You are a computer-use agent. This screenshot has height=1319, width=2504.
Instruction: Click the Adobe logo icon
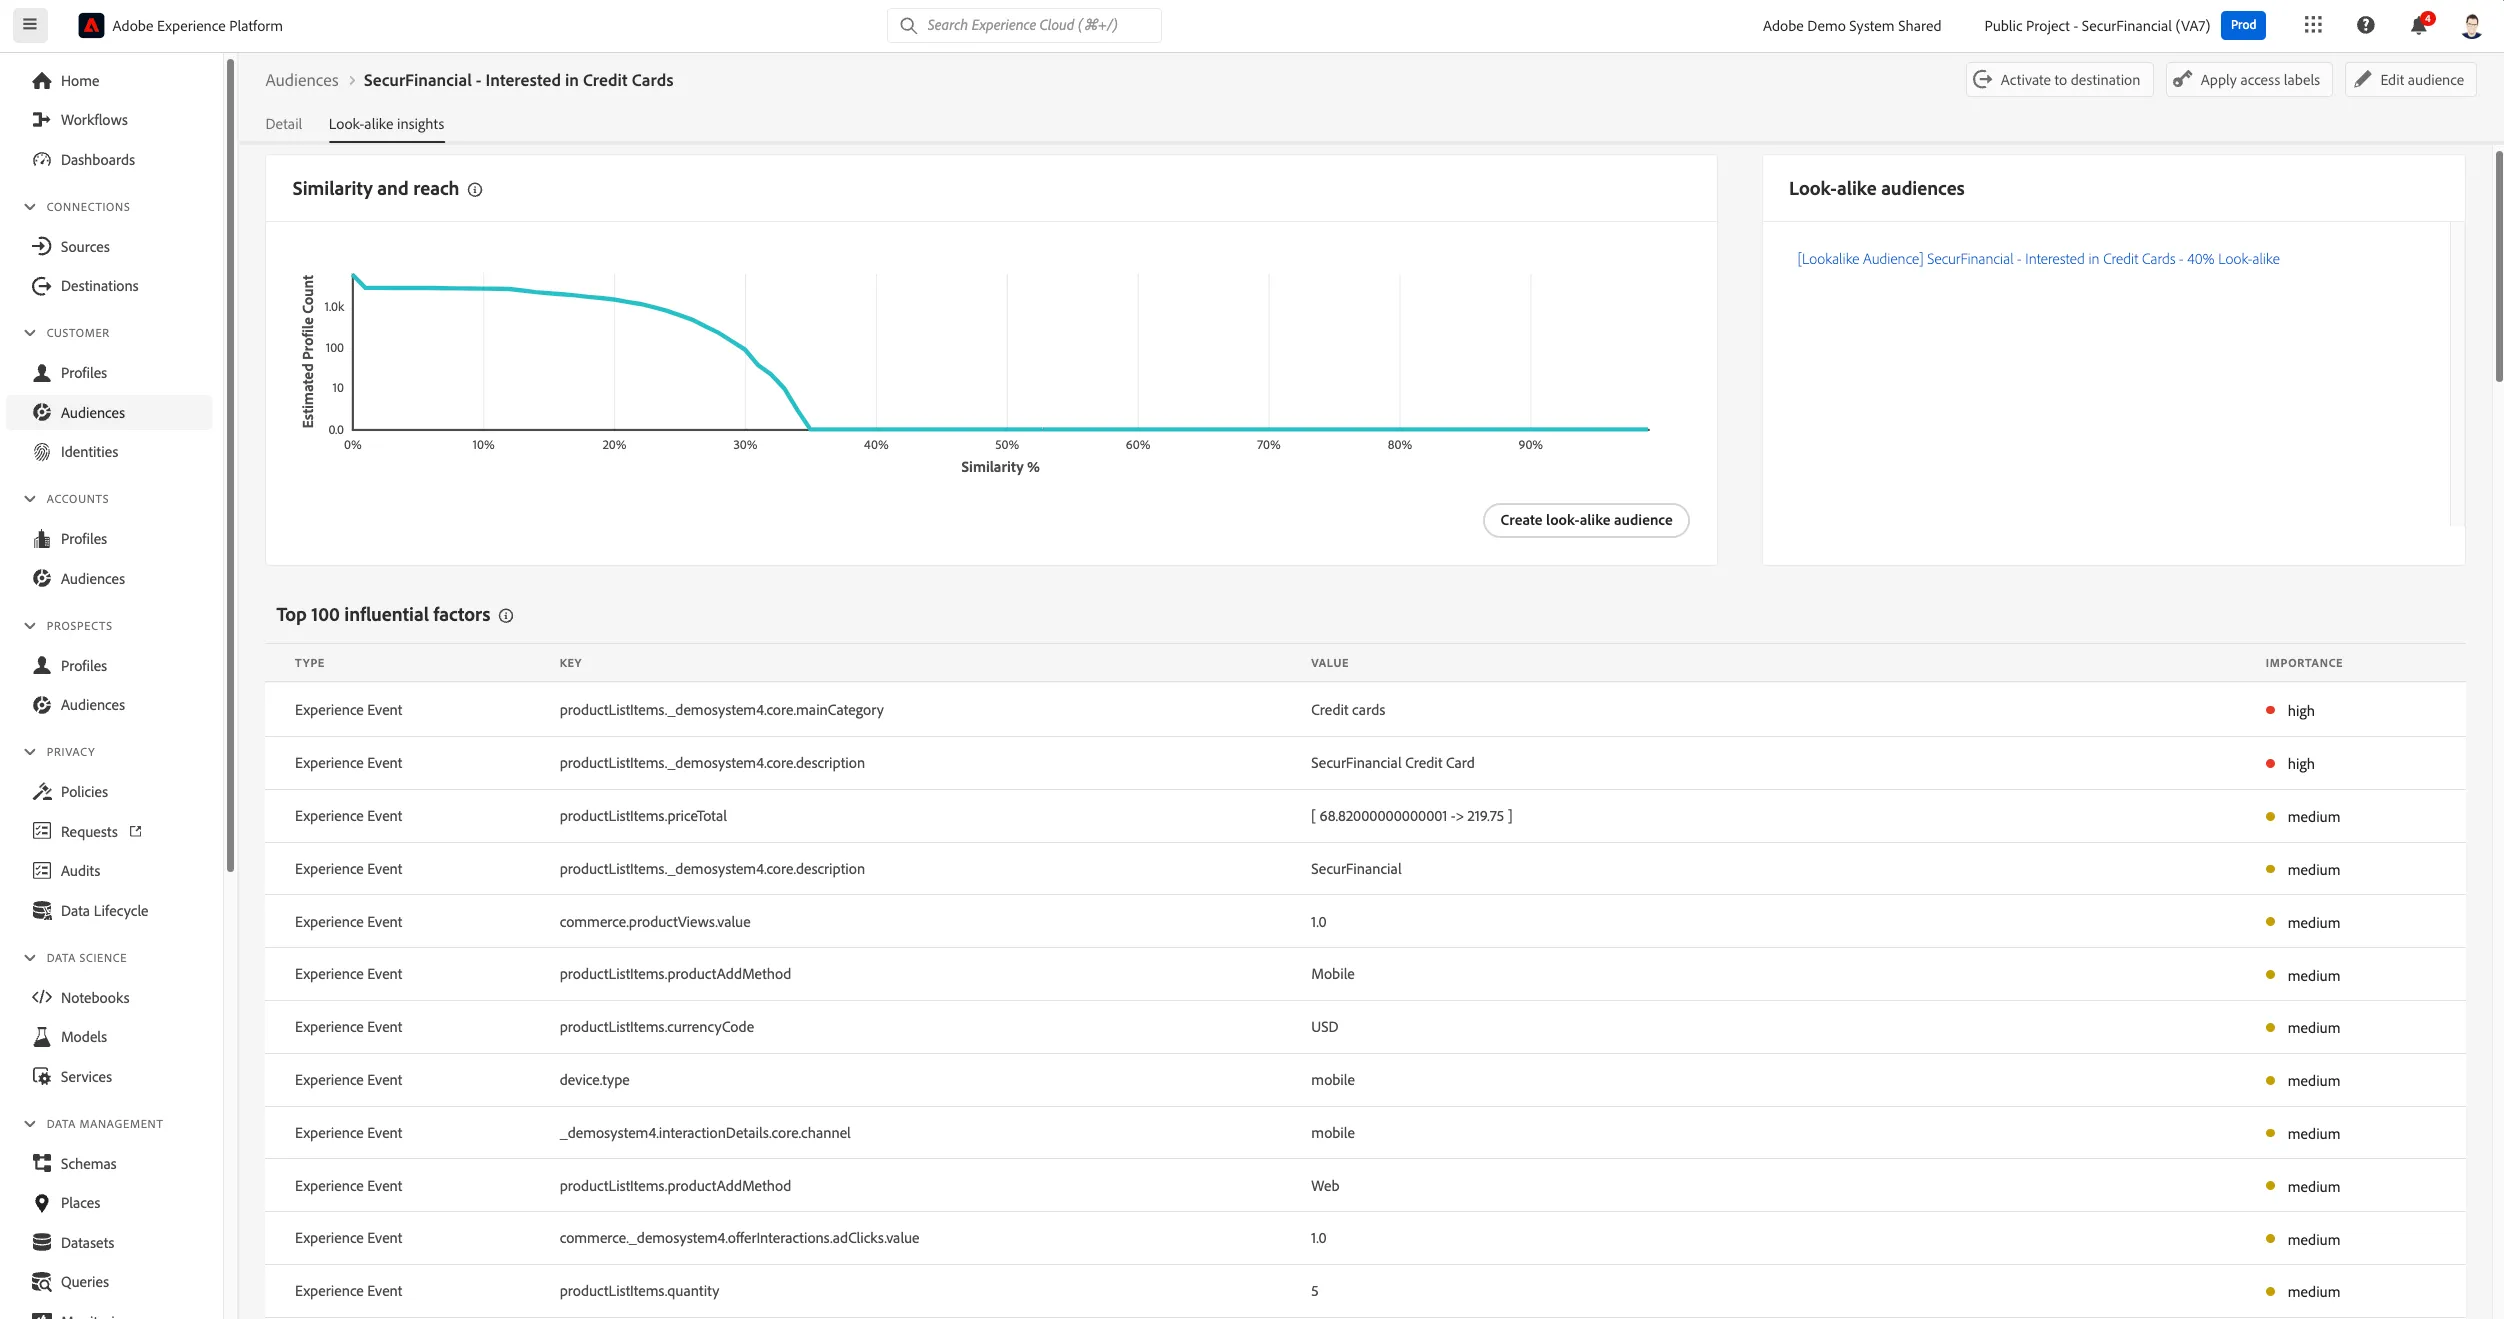[91, 26]
